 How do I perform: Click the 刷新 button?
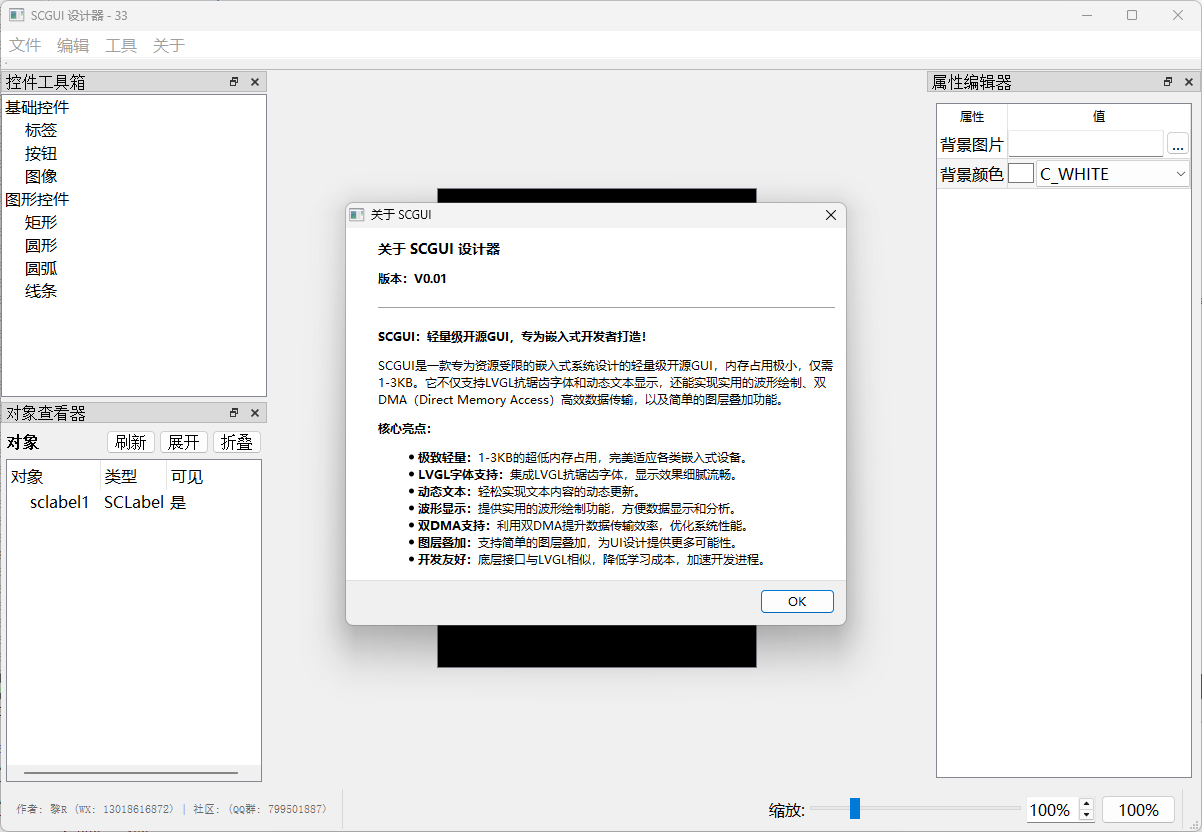click(x=131, y=442)
